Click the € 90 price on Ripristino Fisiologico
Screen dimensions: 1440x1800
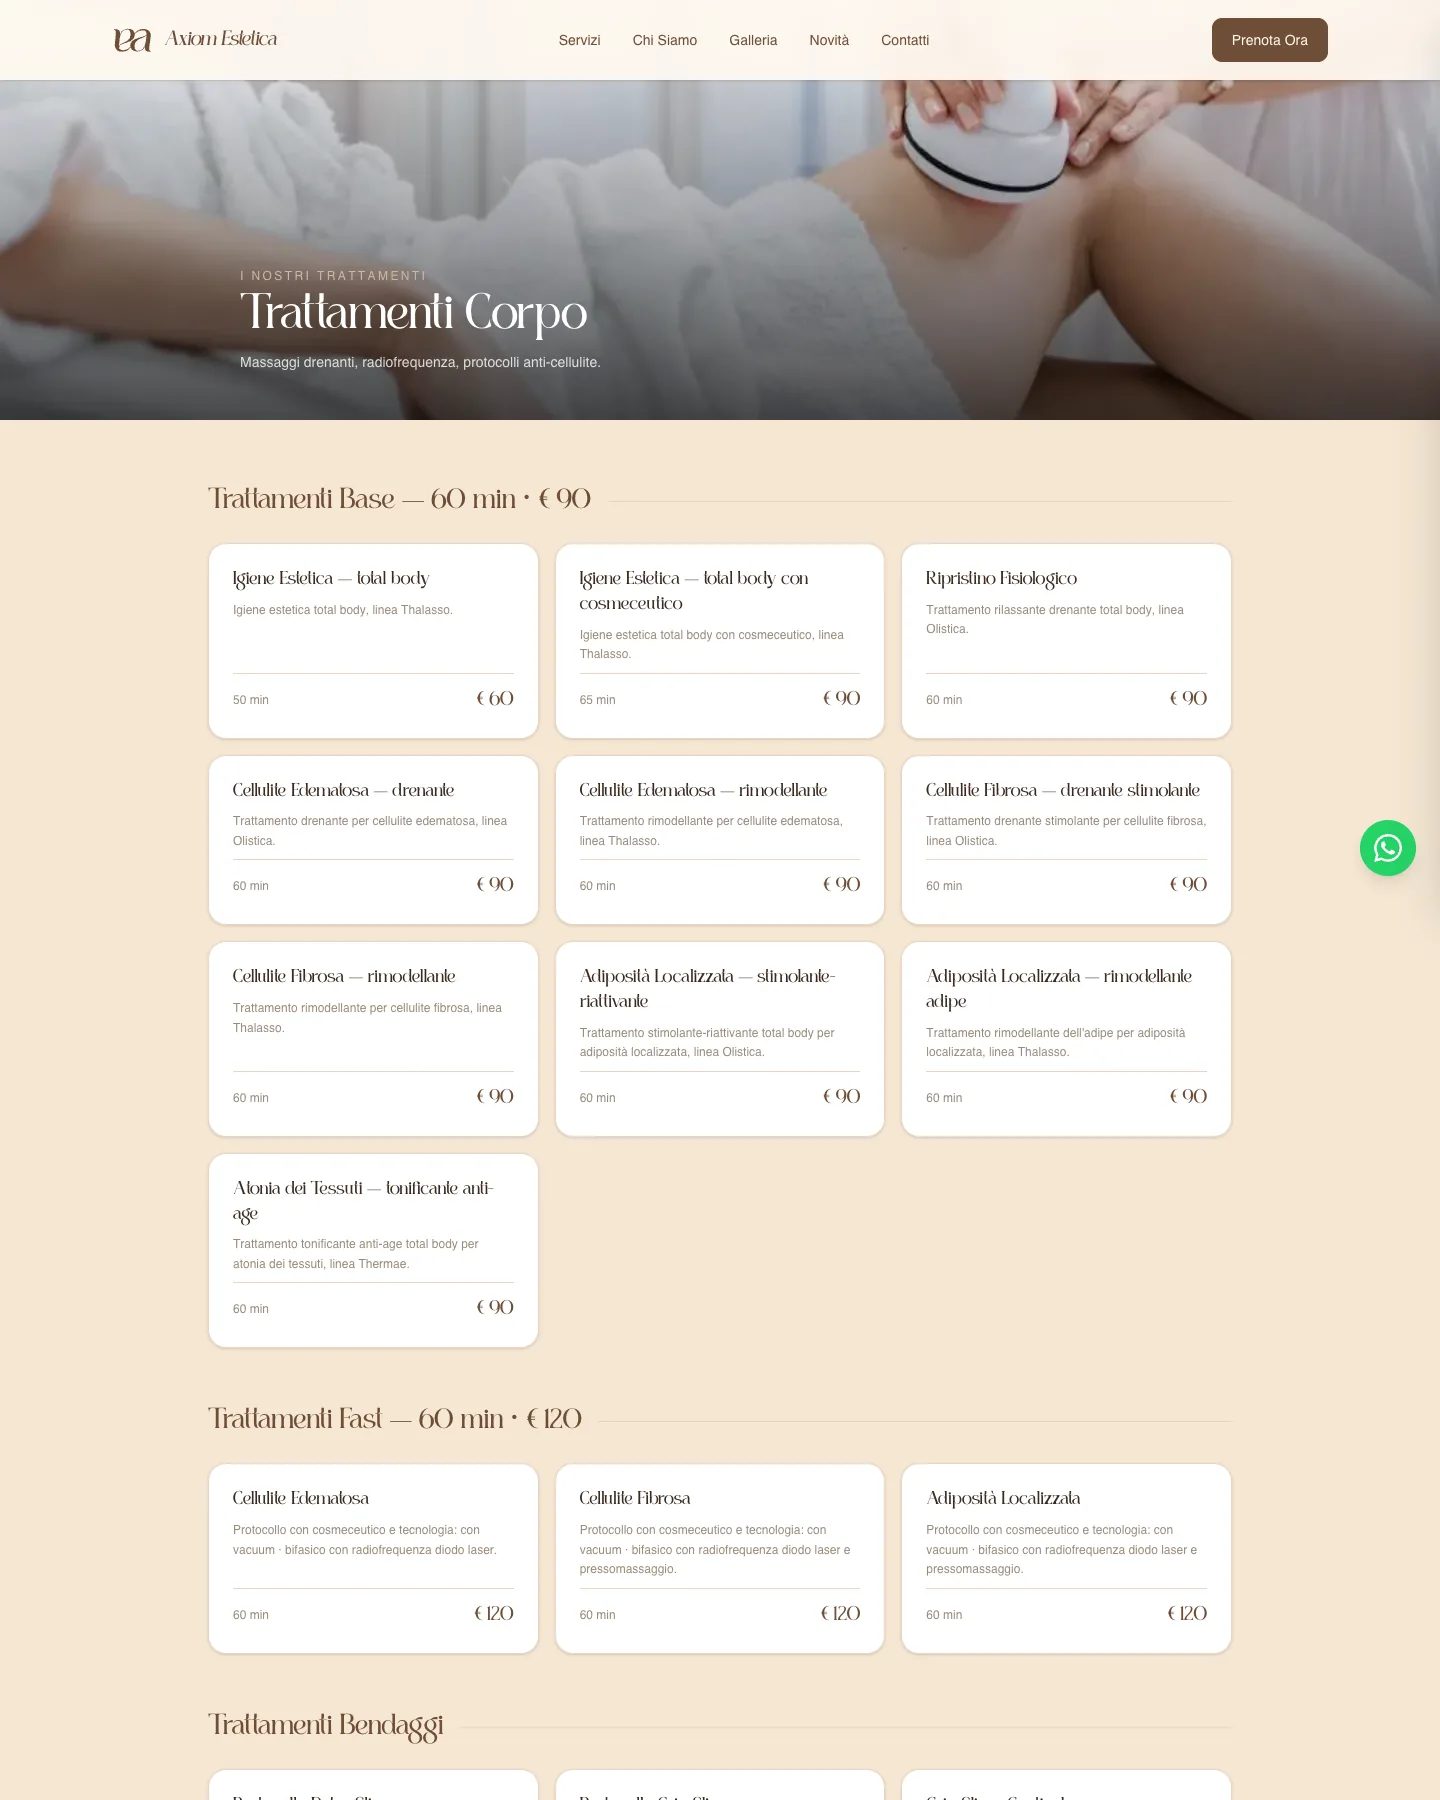1188,698
